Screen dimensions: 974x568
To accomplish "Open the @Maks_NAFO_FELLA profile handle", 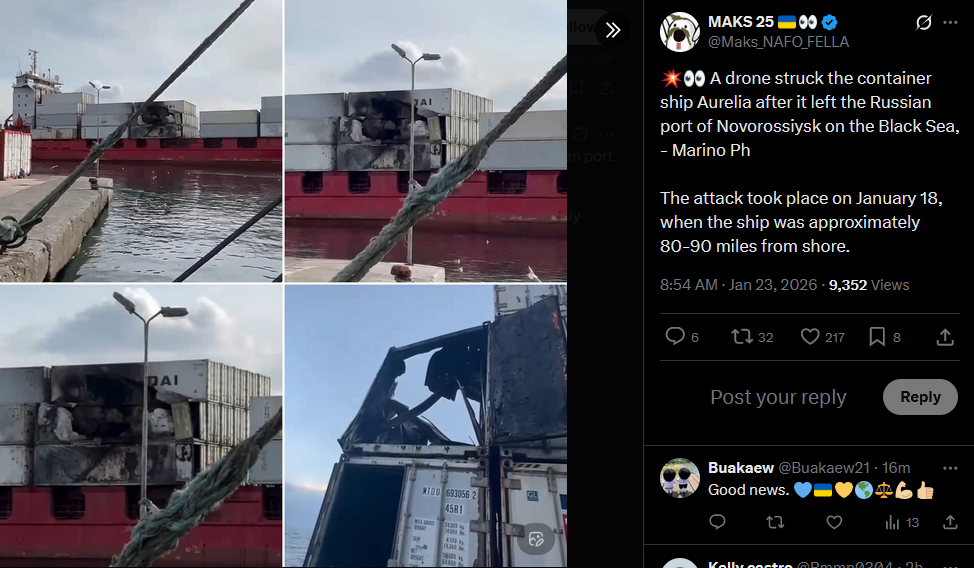I will point(778,42).
